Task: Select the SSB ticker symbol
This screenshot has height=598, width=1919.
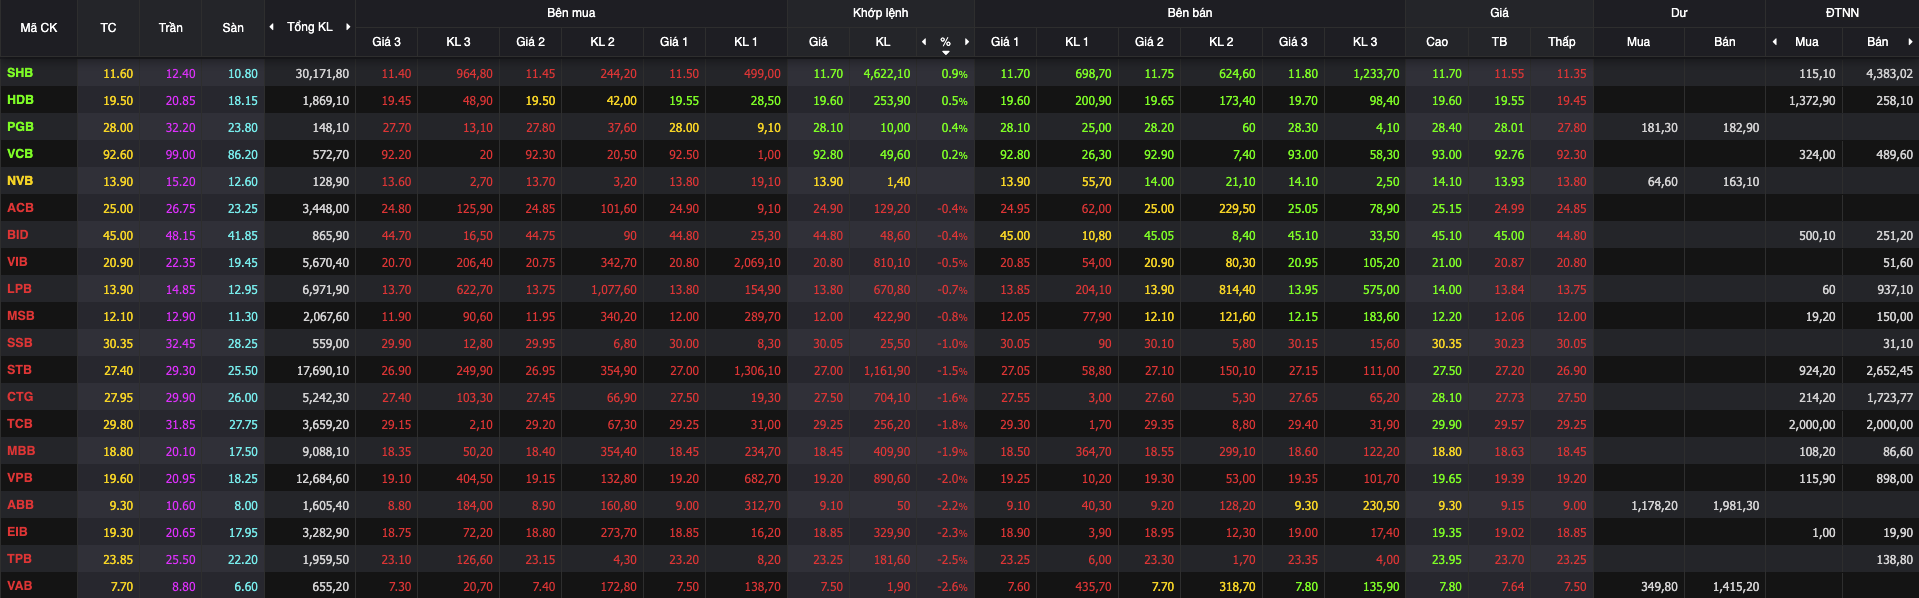Action: click(20, 343)
